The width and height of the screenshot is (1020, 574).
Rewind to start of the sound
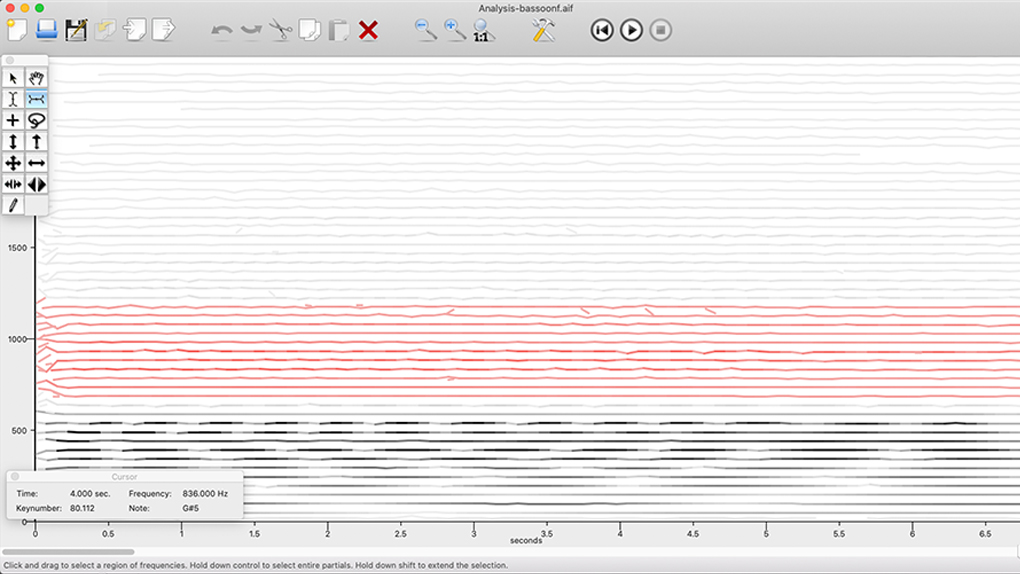click(x=601, y=30)
